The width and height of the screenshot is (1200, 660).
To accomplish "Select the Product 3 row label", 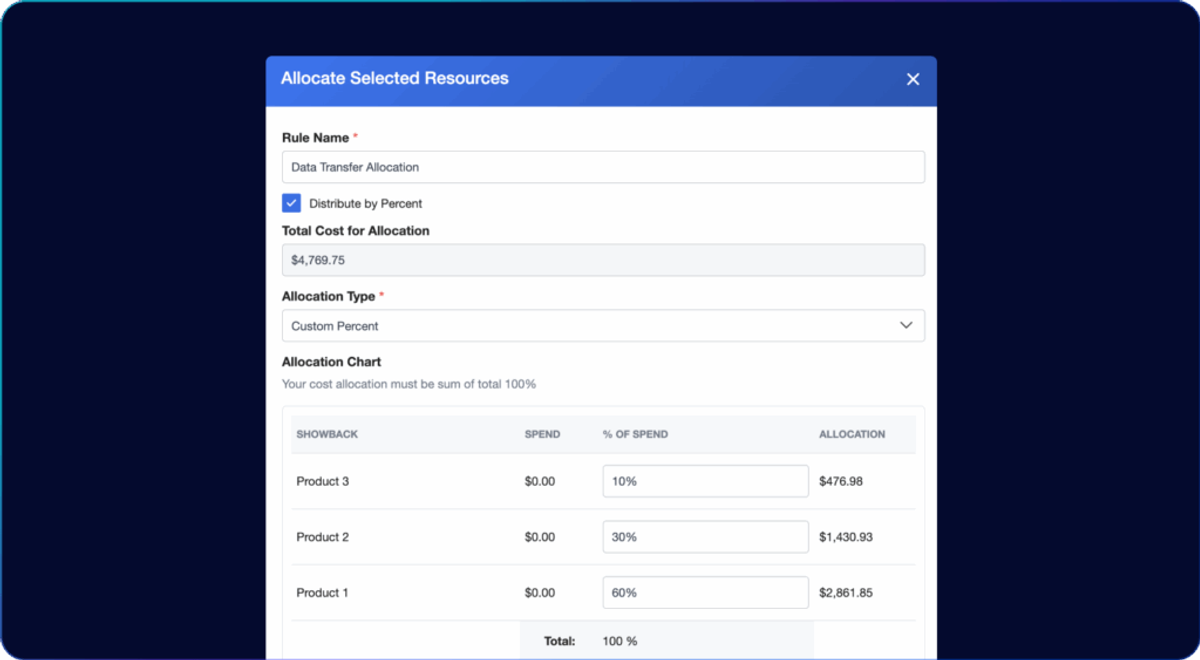I will click(x=322, y=481).
